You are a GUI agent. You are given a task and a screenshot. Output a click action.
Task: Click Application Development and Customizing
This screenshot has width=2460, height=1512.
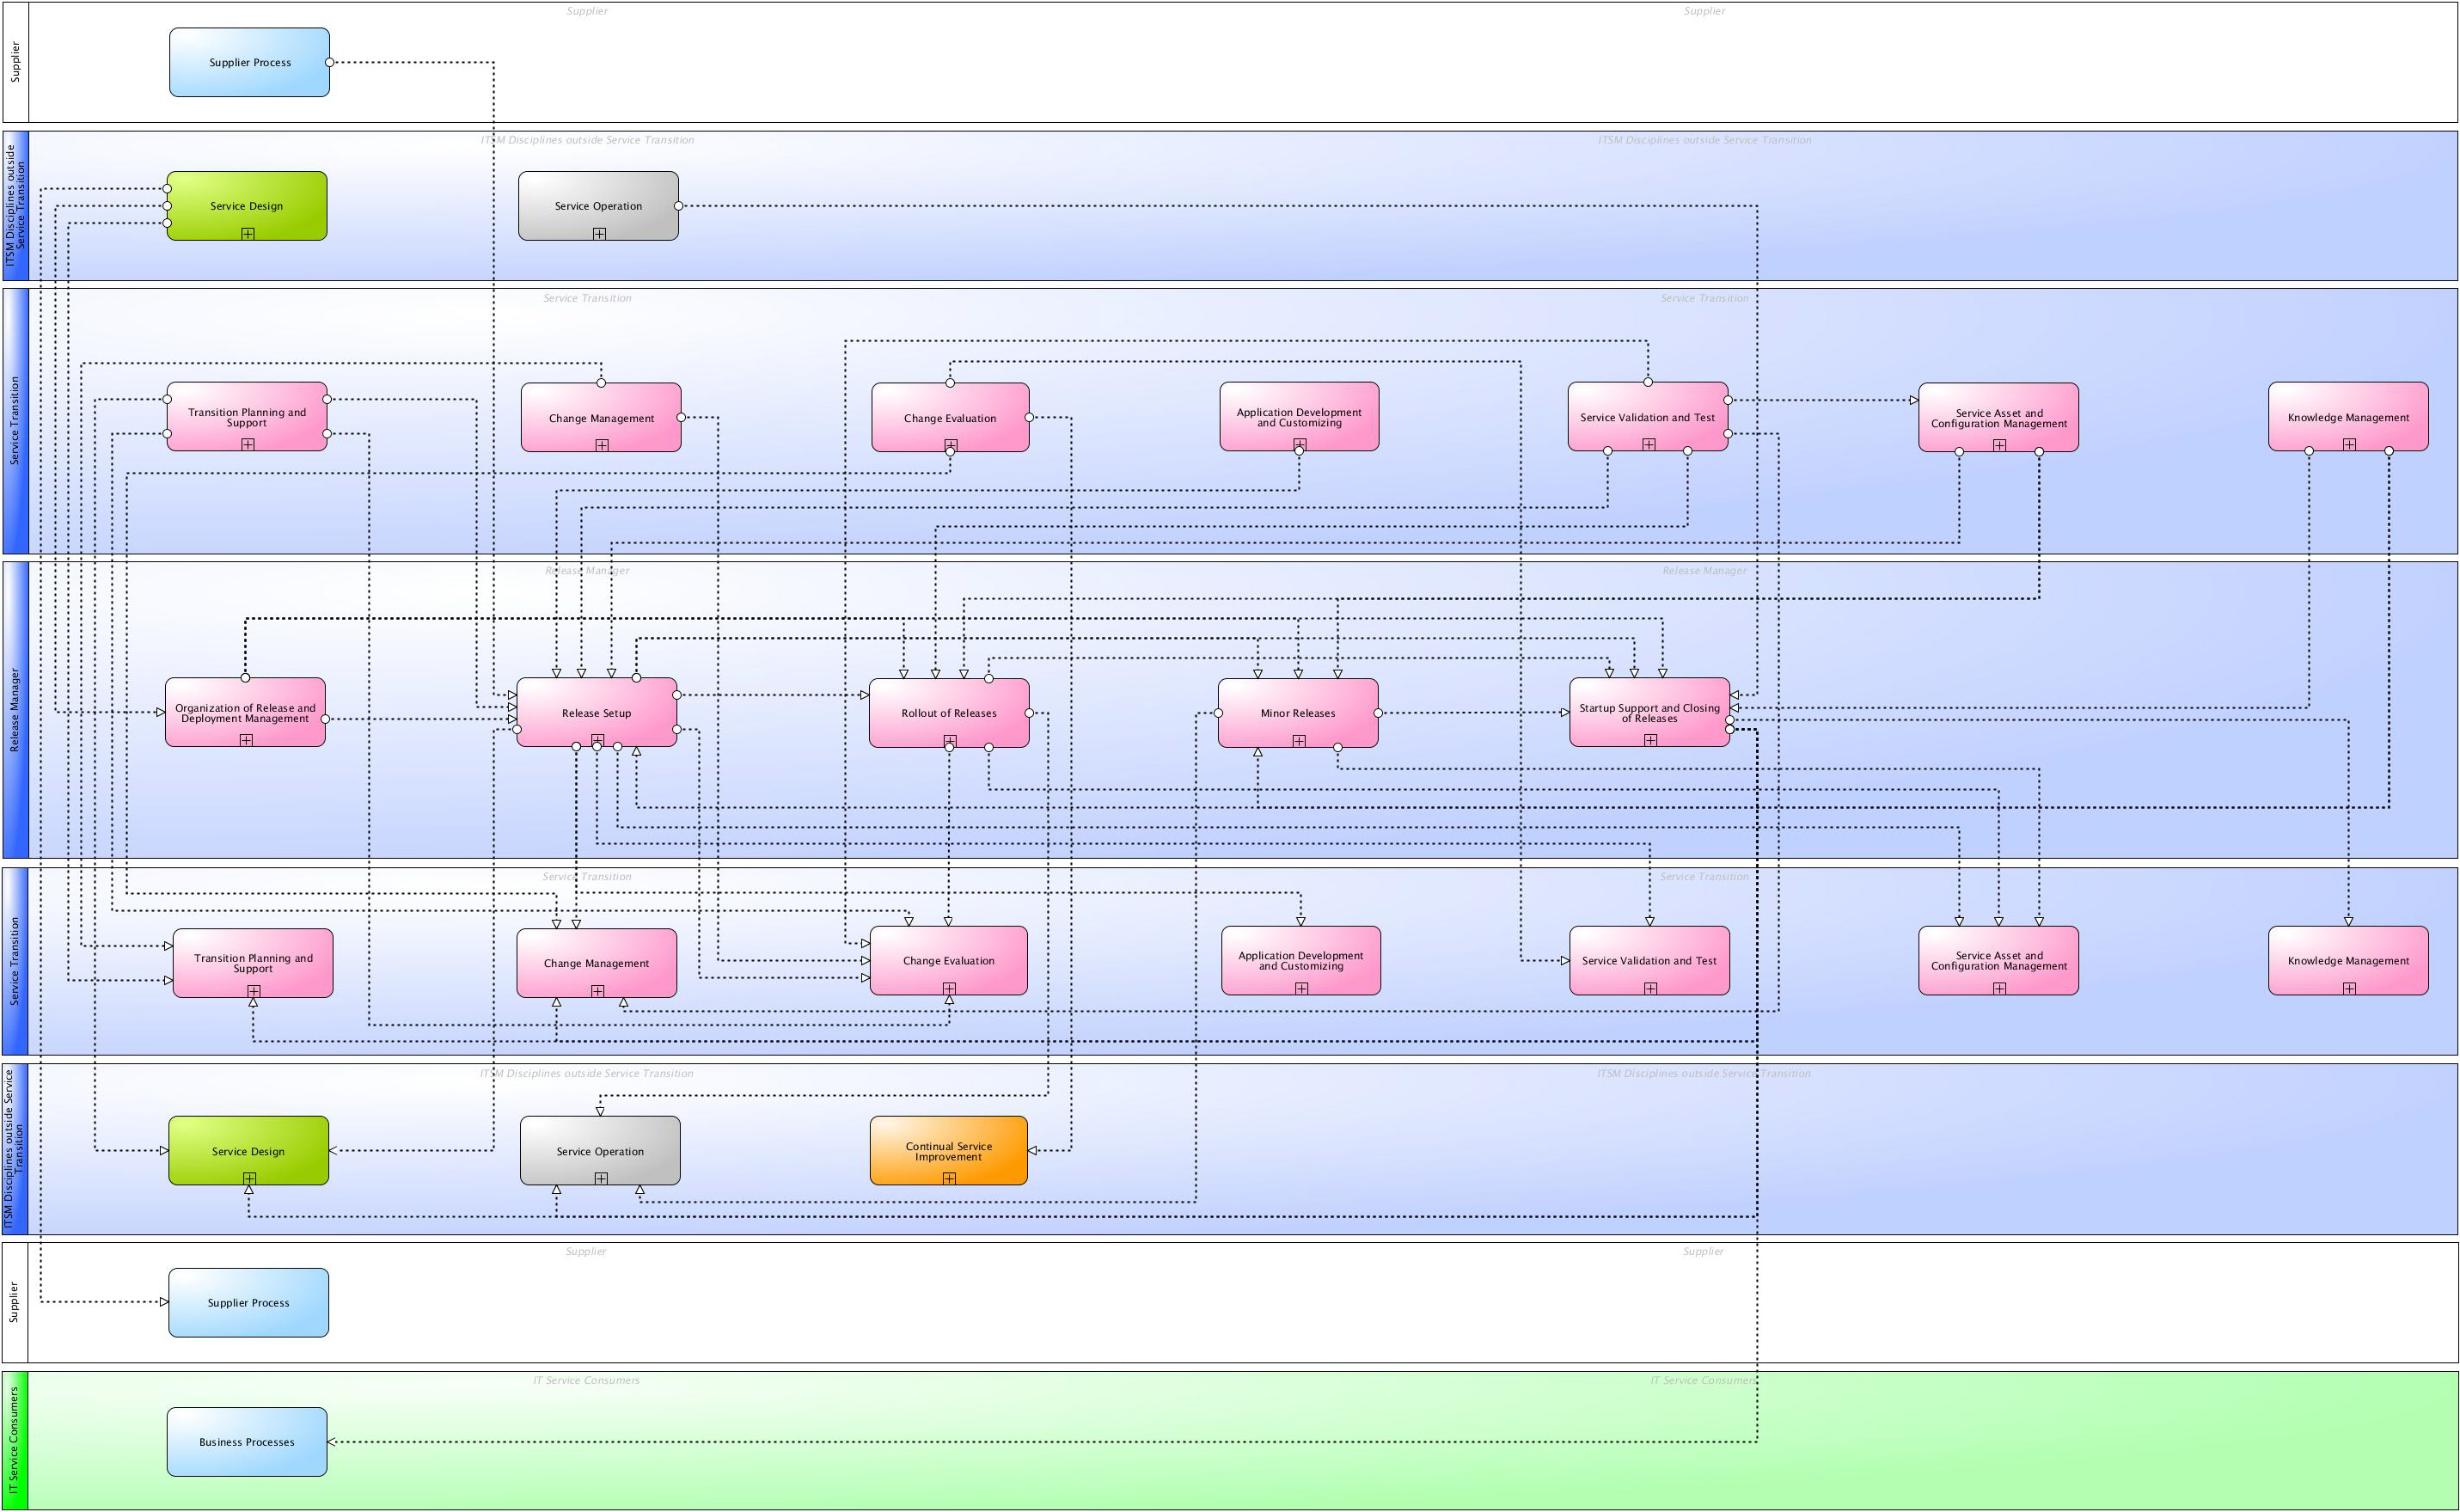[x=1298, y=417]
